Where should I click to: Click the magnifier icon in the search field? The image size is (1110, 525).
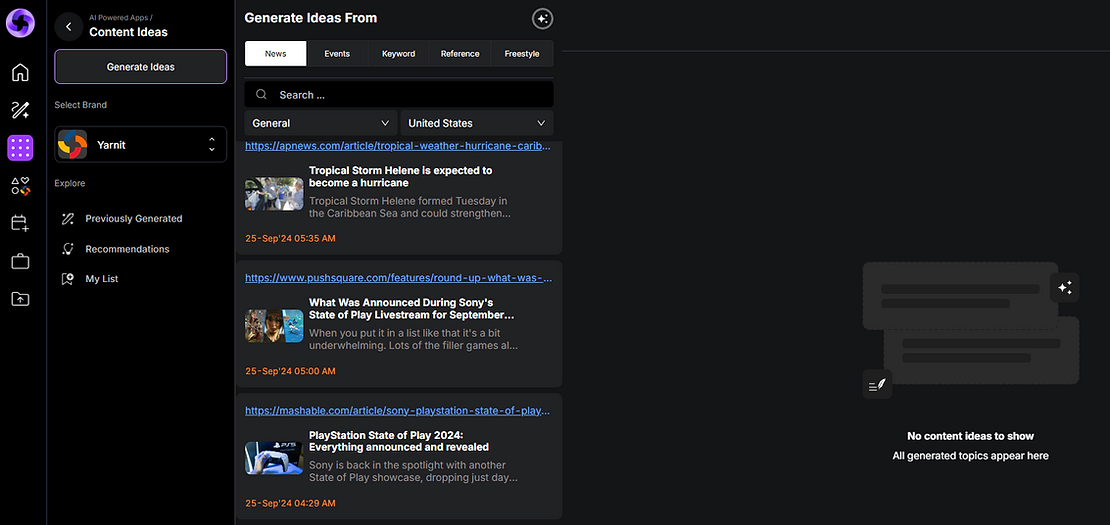tap(261, 95)
